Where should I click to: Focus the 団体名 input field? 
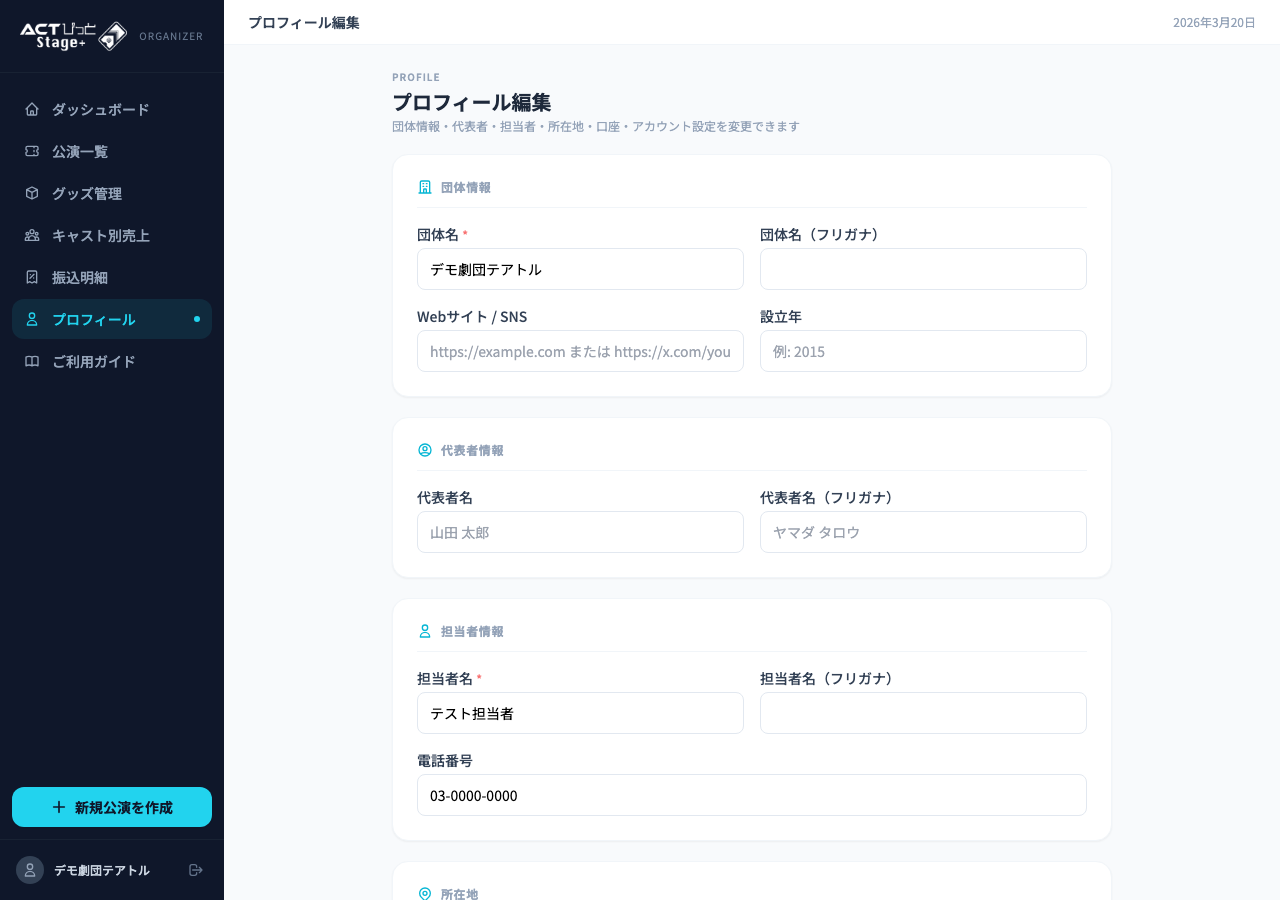coord(580,269)
